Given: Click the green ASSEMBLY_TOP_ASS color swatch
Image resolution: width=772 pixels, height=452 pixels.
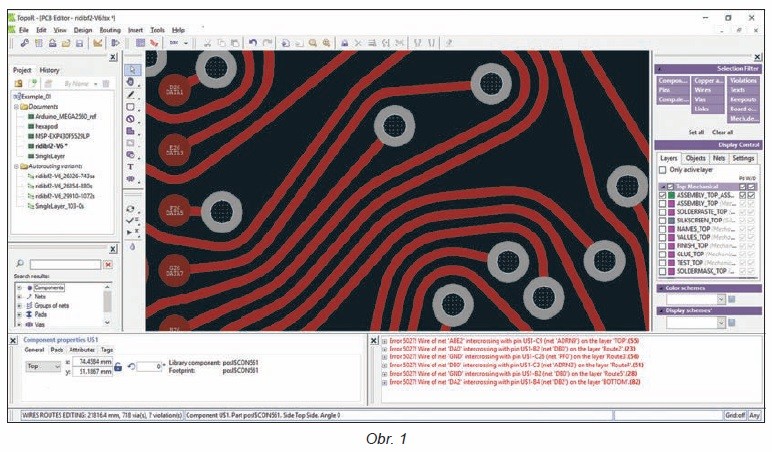Looking at the screenshot, I should (671, 195).
